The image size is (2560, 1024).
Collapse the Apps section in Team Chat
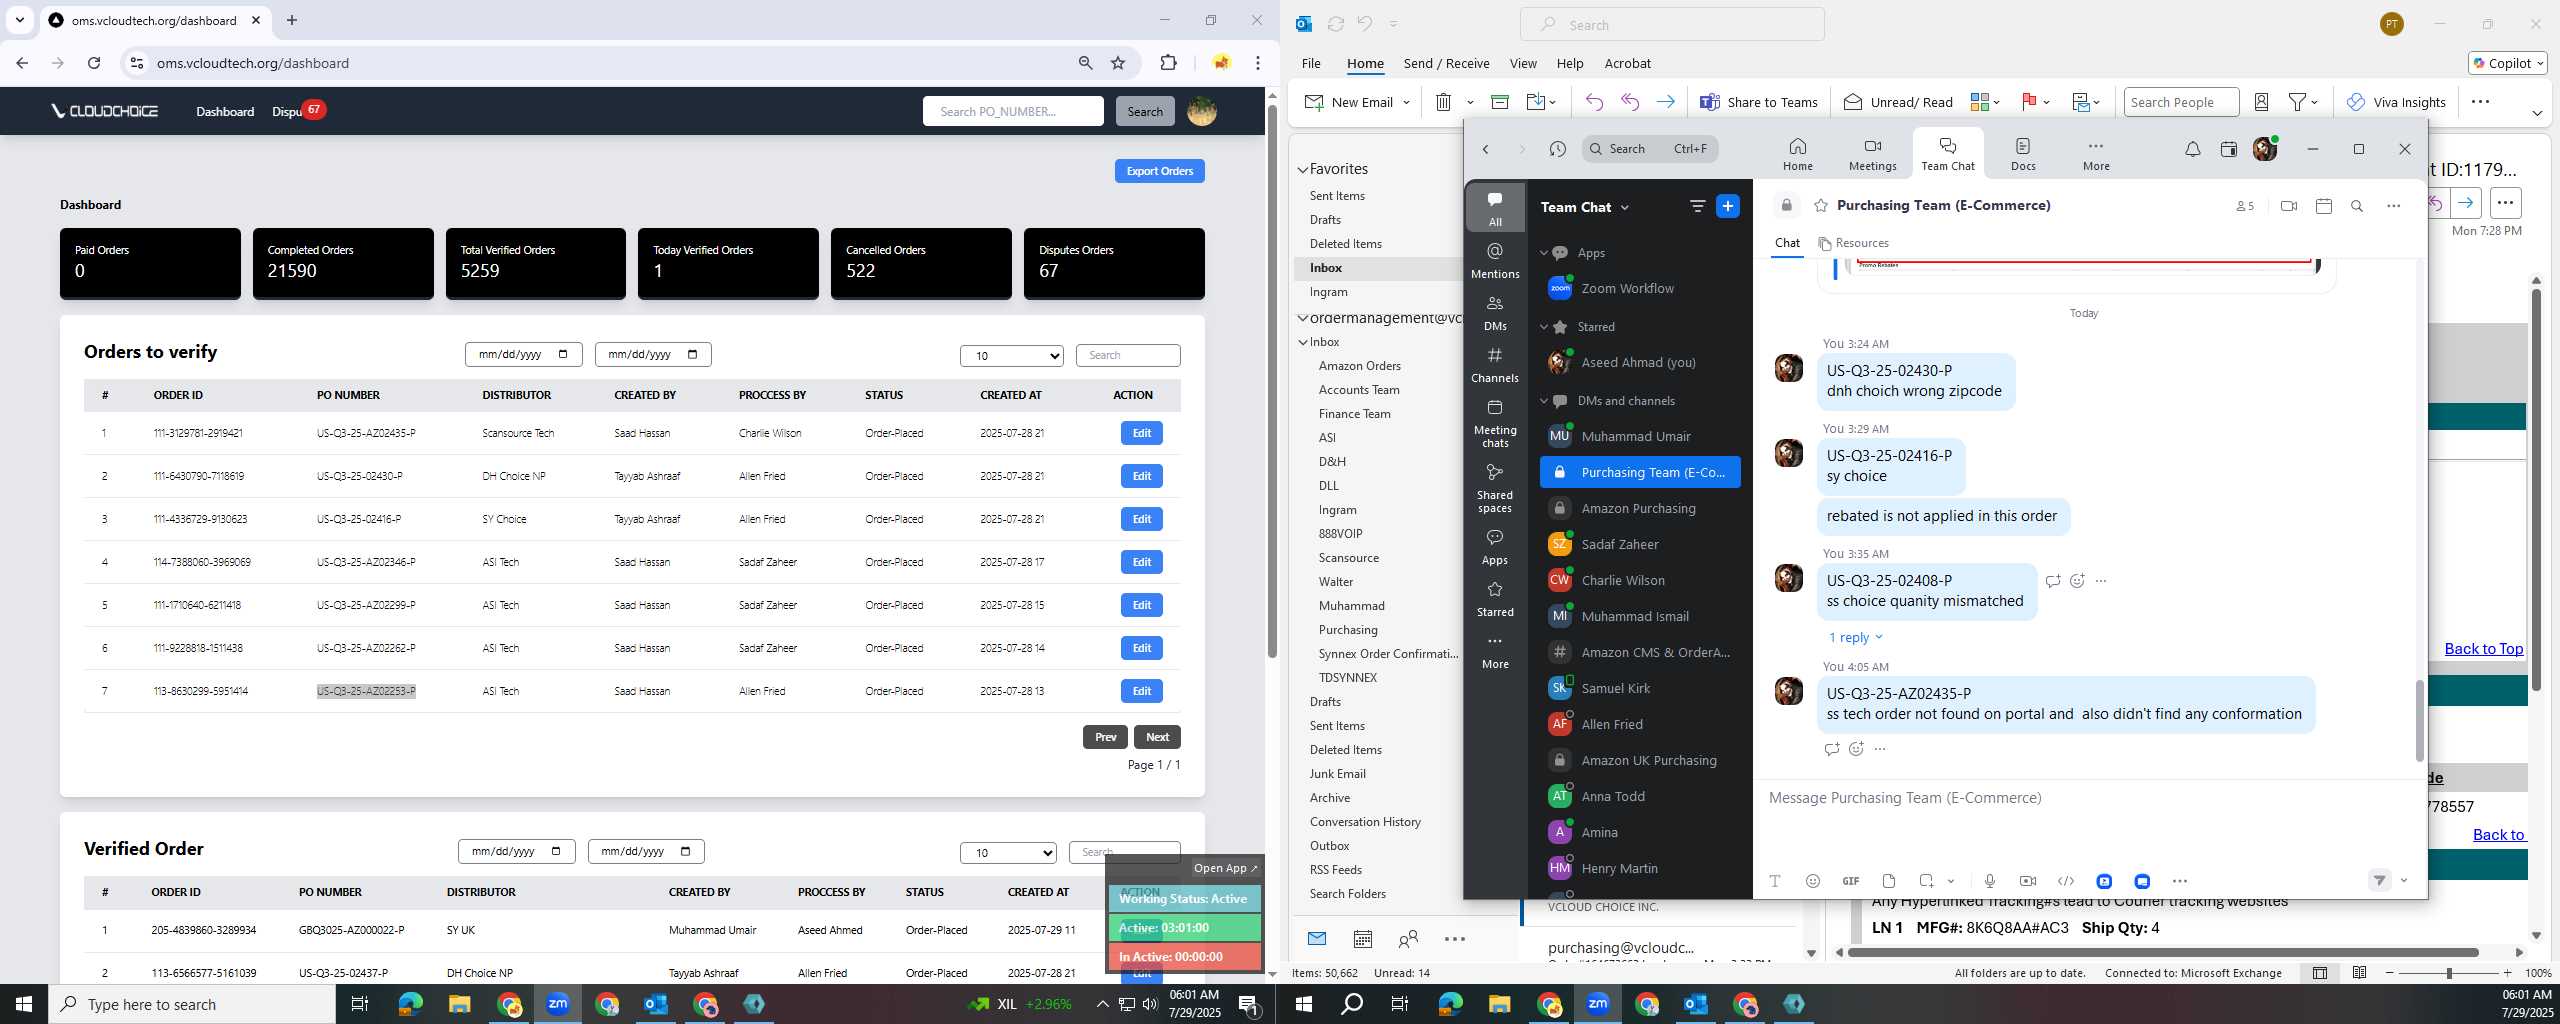(x=1543, y=253)
